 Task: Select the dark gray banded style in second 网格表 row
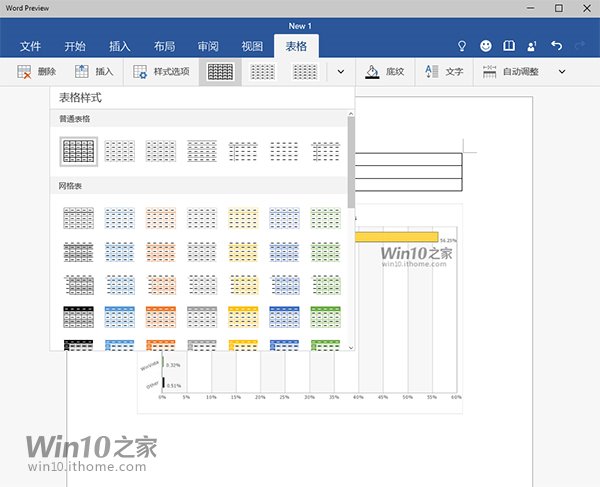pos(78,252)
